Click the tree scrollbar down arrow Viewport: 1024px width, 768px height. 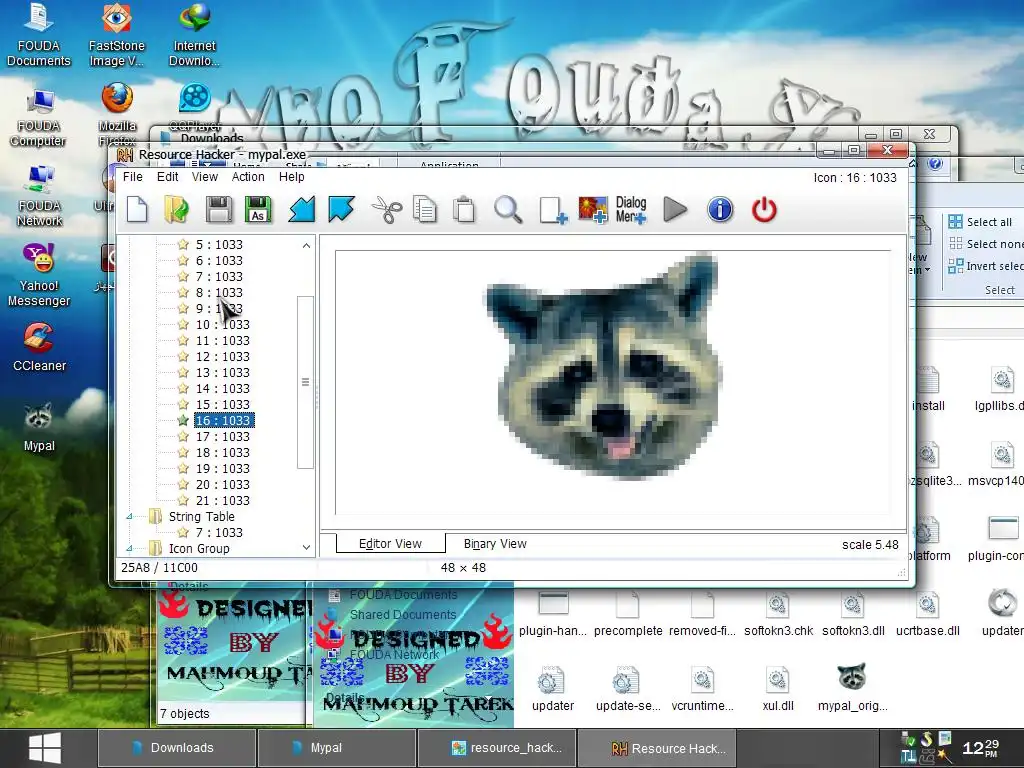[306, 547]
